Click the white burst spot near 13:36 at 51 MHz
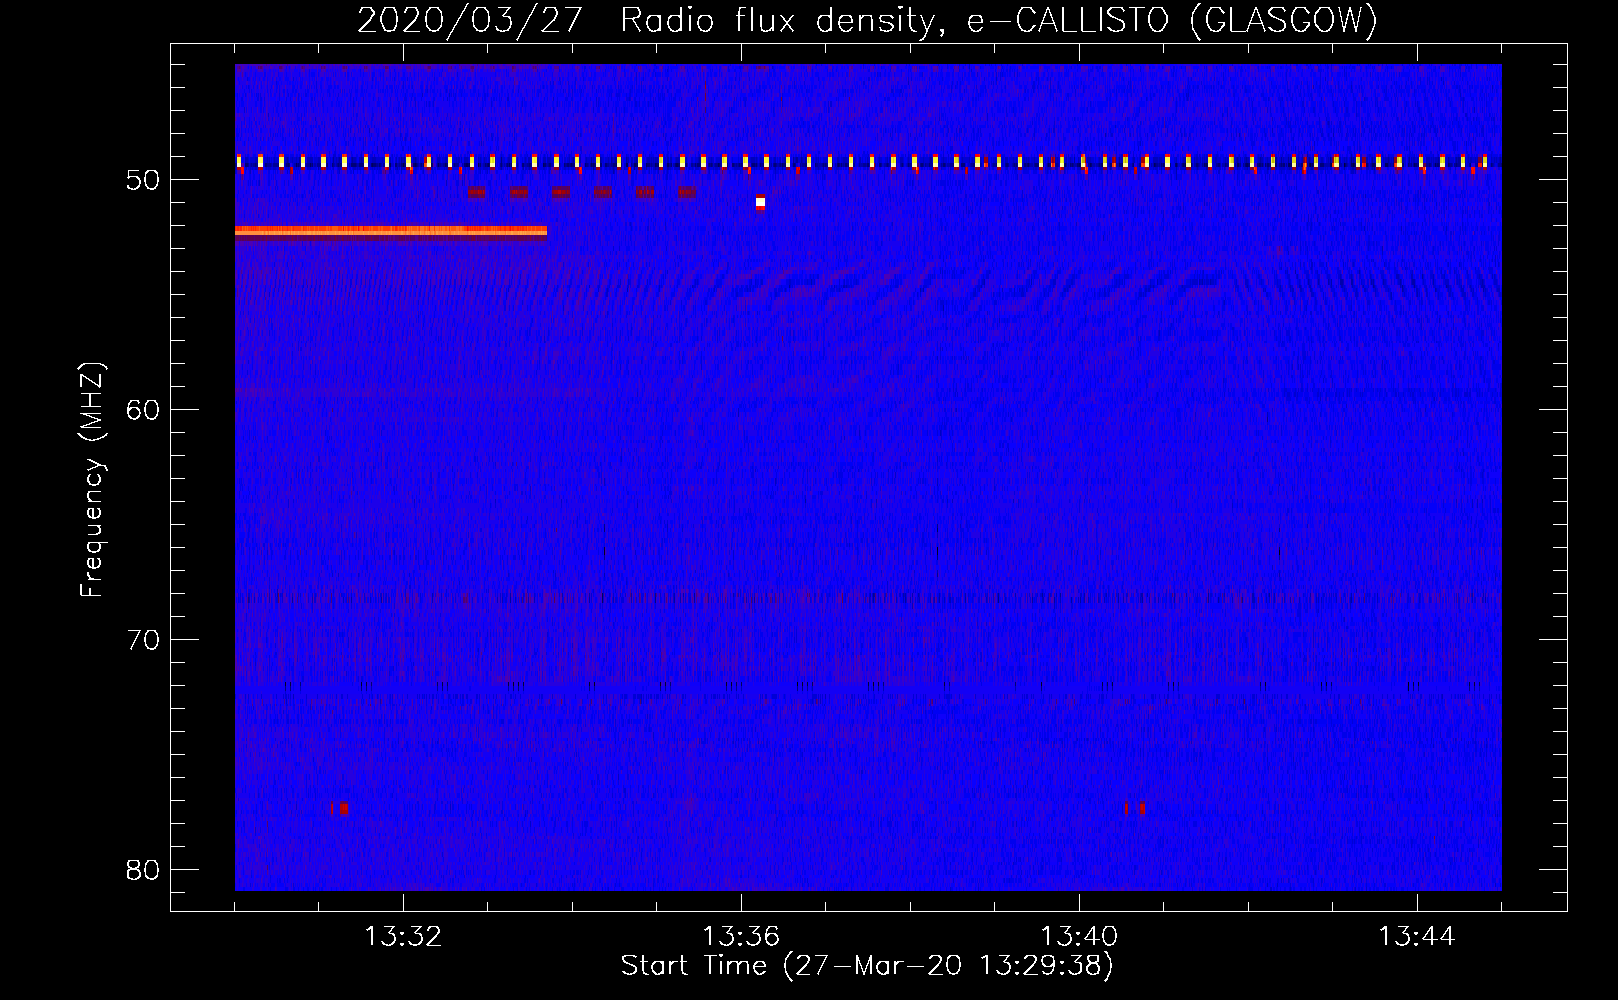1618x1000 pixels. click(760, 203)
